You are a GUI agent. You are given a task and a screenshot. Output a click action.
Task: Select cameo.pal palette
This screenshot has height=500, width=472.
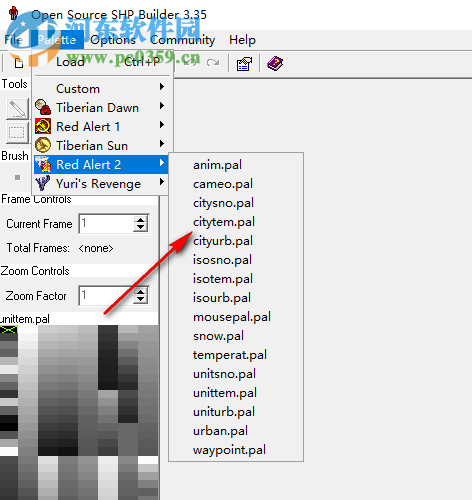click(x=236, y=184)
